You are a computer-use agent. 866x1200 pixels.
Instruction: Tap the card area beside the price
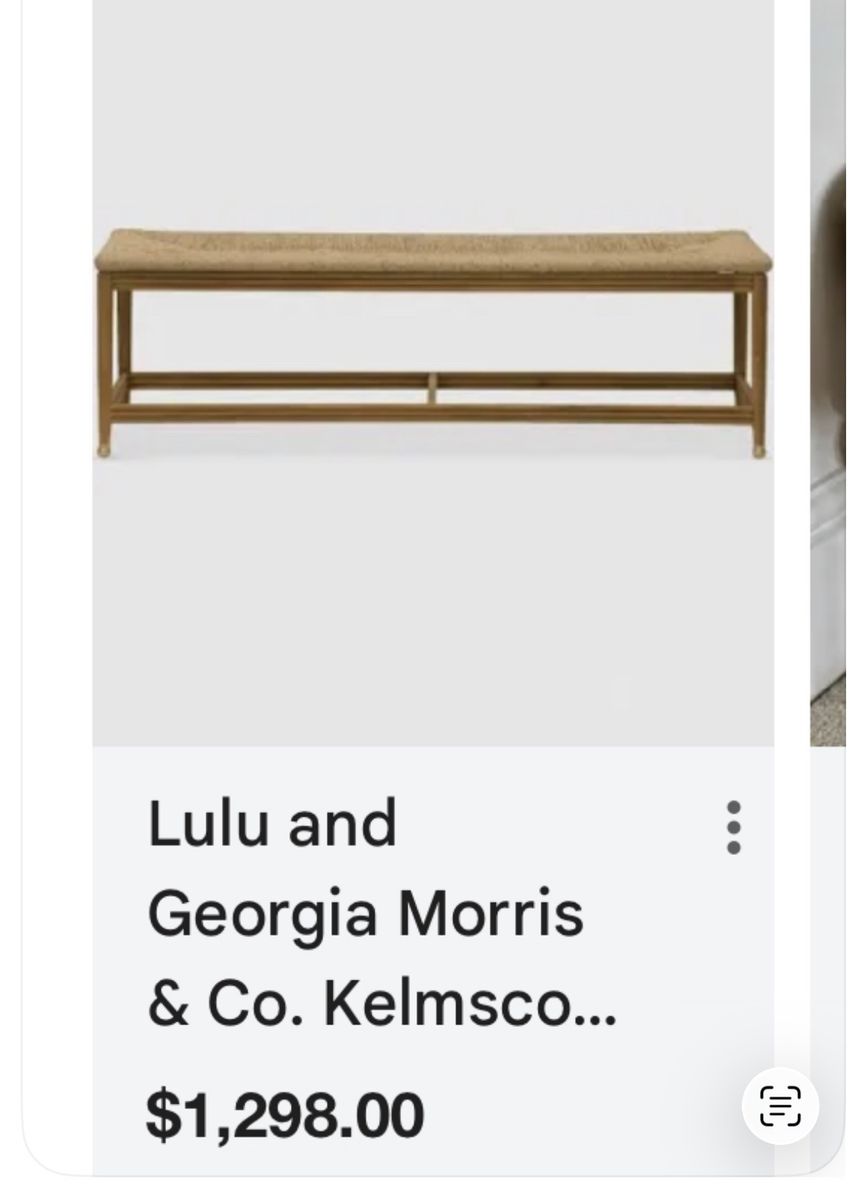pos(580,1116)
